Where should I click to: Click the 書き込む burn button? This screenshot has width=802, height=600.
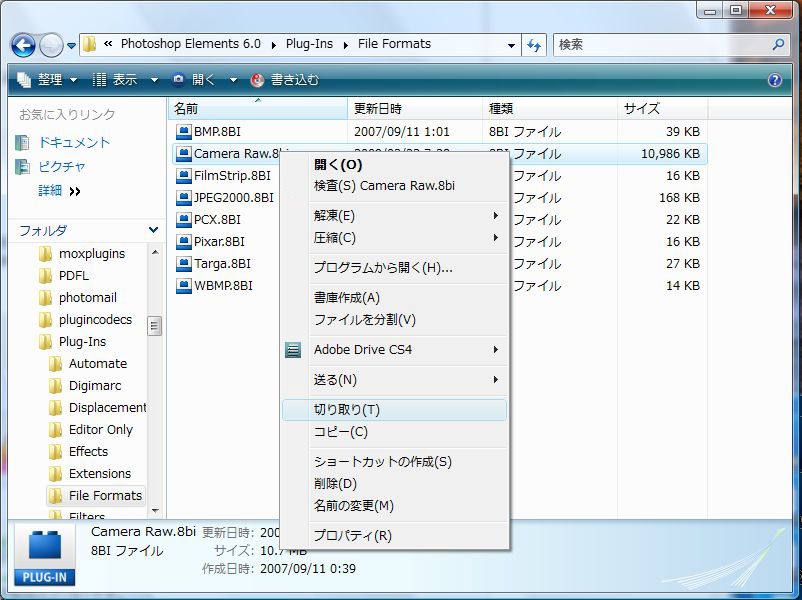point(285,80)
